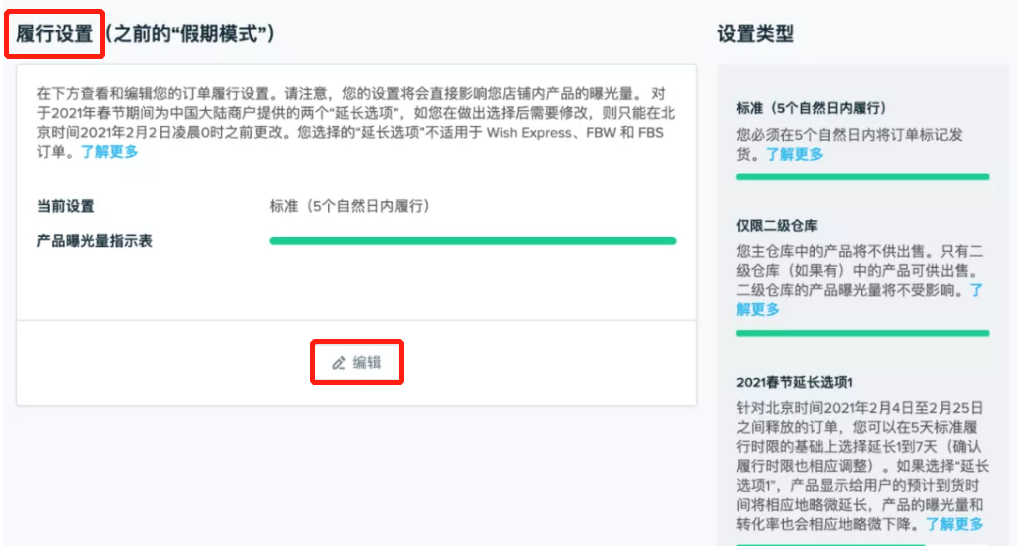
Task: Open 了解更多 under 2021春节延长选项1
Action: pos(954,524)
